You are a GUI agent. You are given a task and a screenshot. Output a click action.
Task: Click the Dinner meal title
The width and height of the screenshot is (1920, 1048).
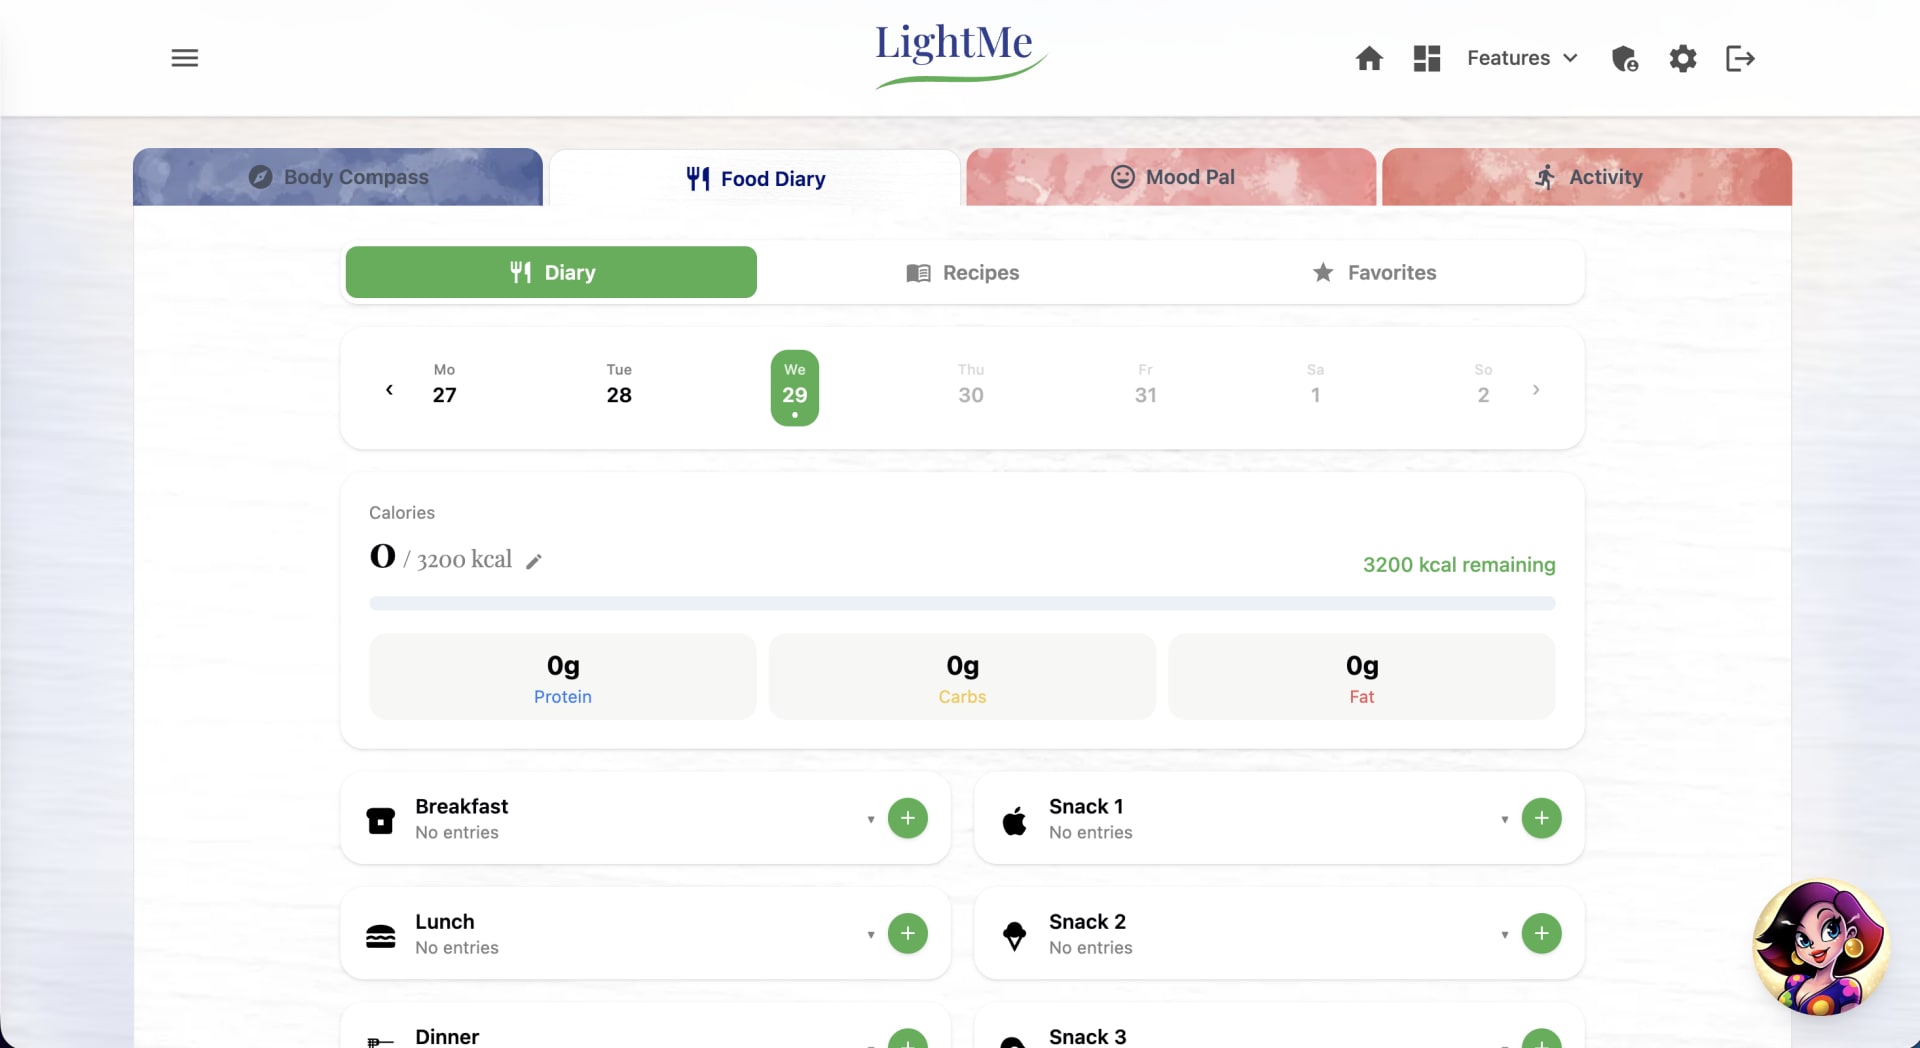click(x=447, y=1036)
